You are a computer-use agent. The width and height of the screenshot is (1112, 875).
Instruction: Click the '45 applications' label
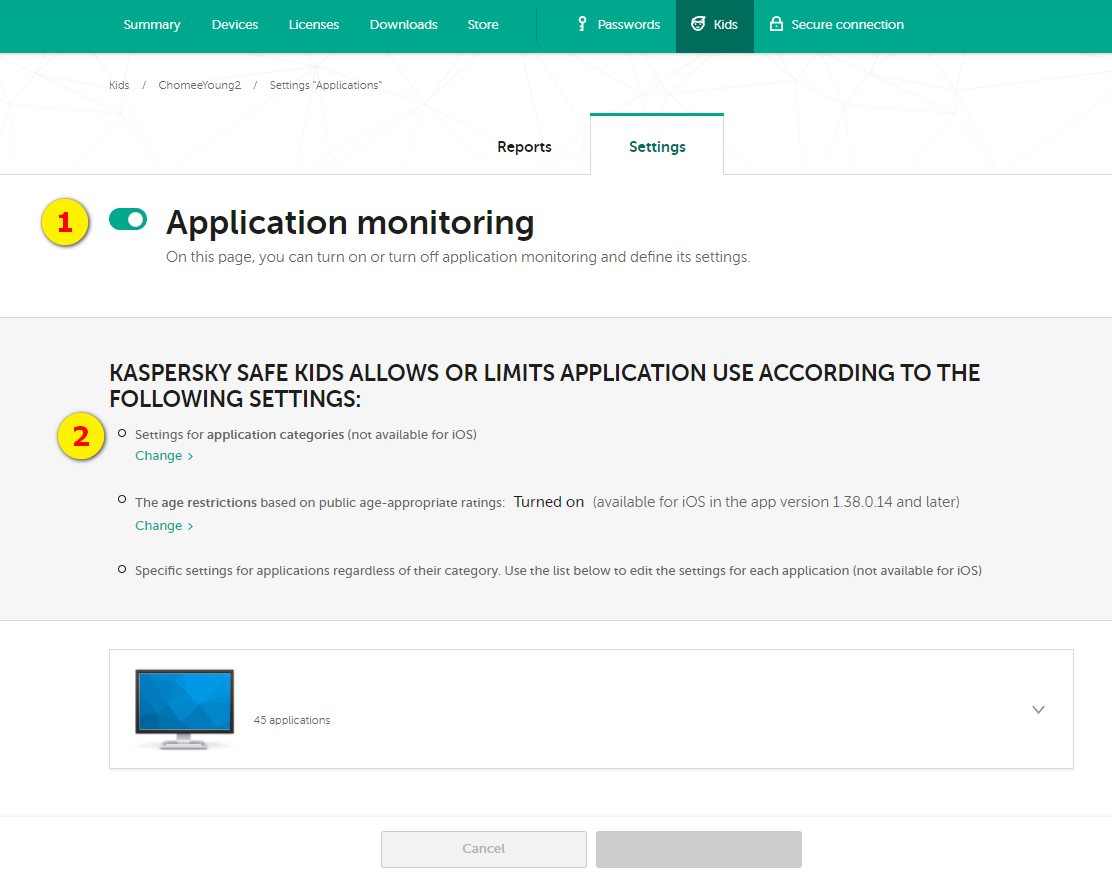click(292, 720)
